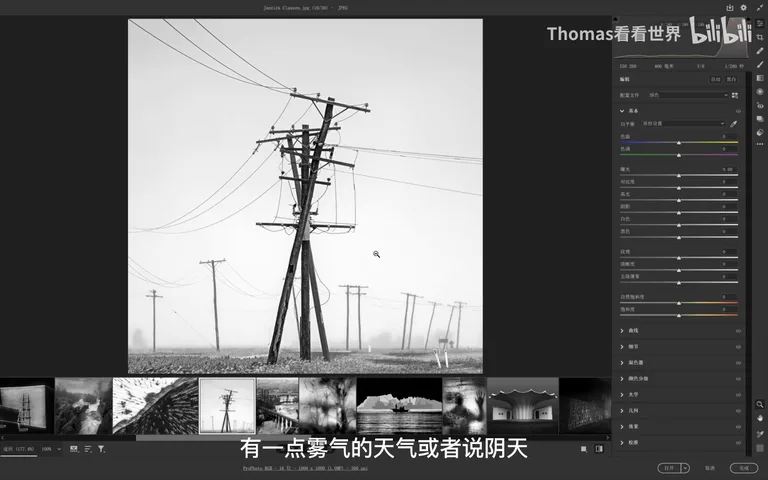768x480 pixels.
Task: Click the 黑白 black and white button
Action: click(731, 79)
